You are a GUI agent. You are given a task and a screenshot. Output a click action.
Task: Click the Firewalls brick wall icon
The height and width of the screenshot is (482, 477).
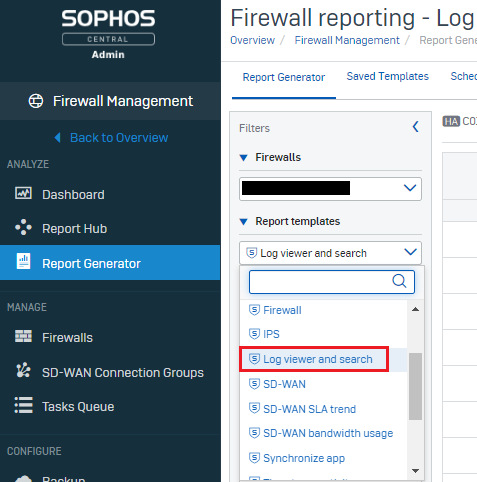pyautogui.click(x=23, y=336)
